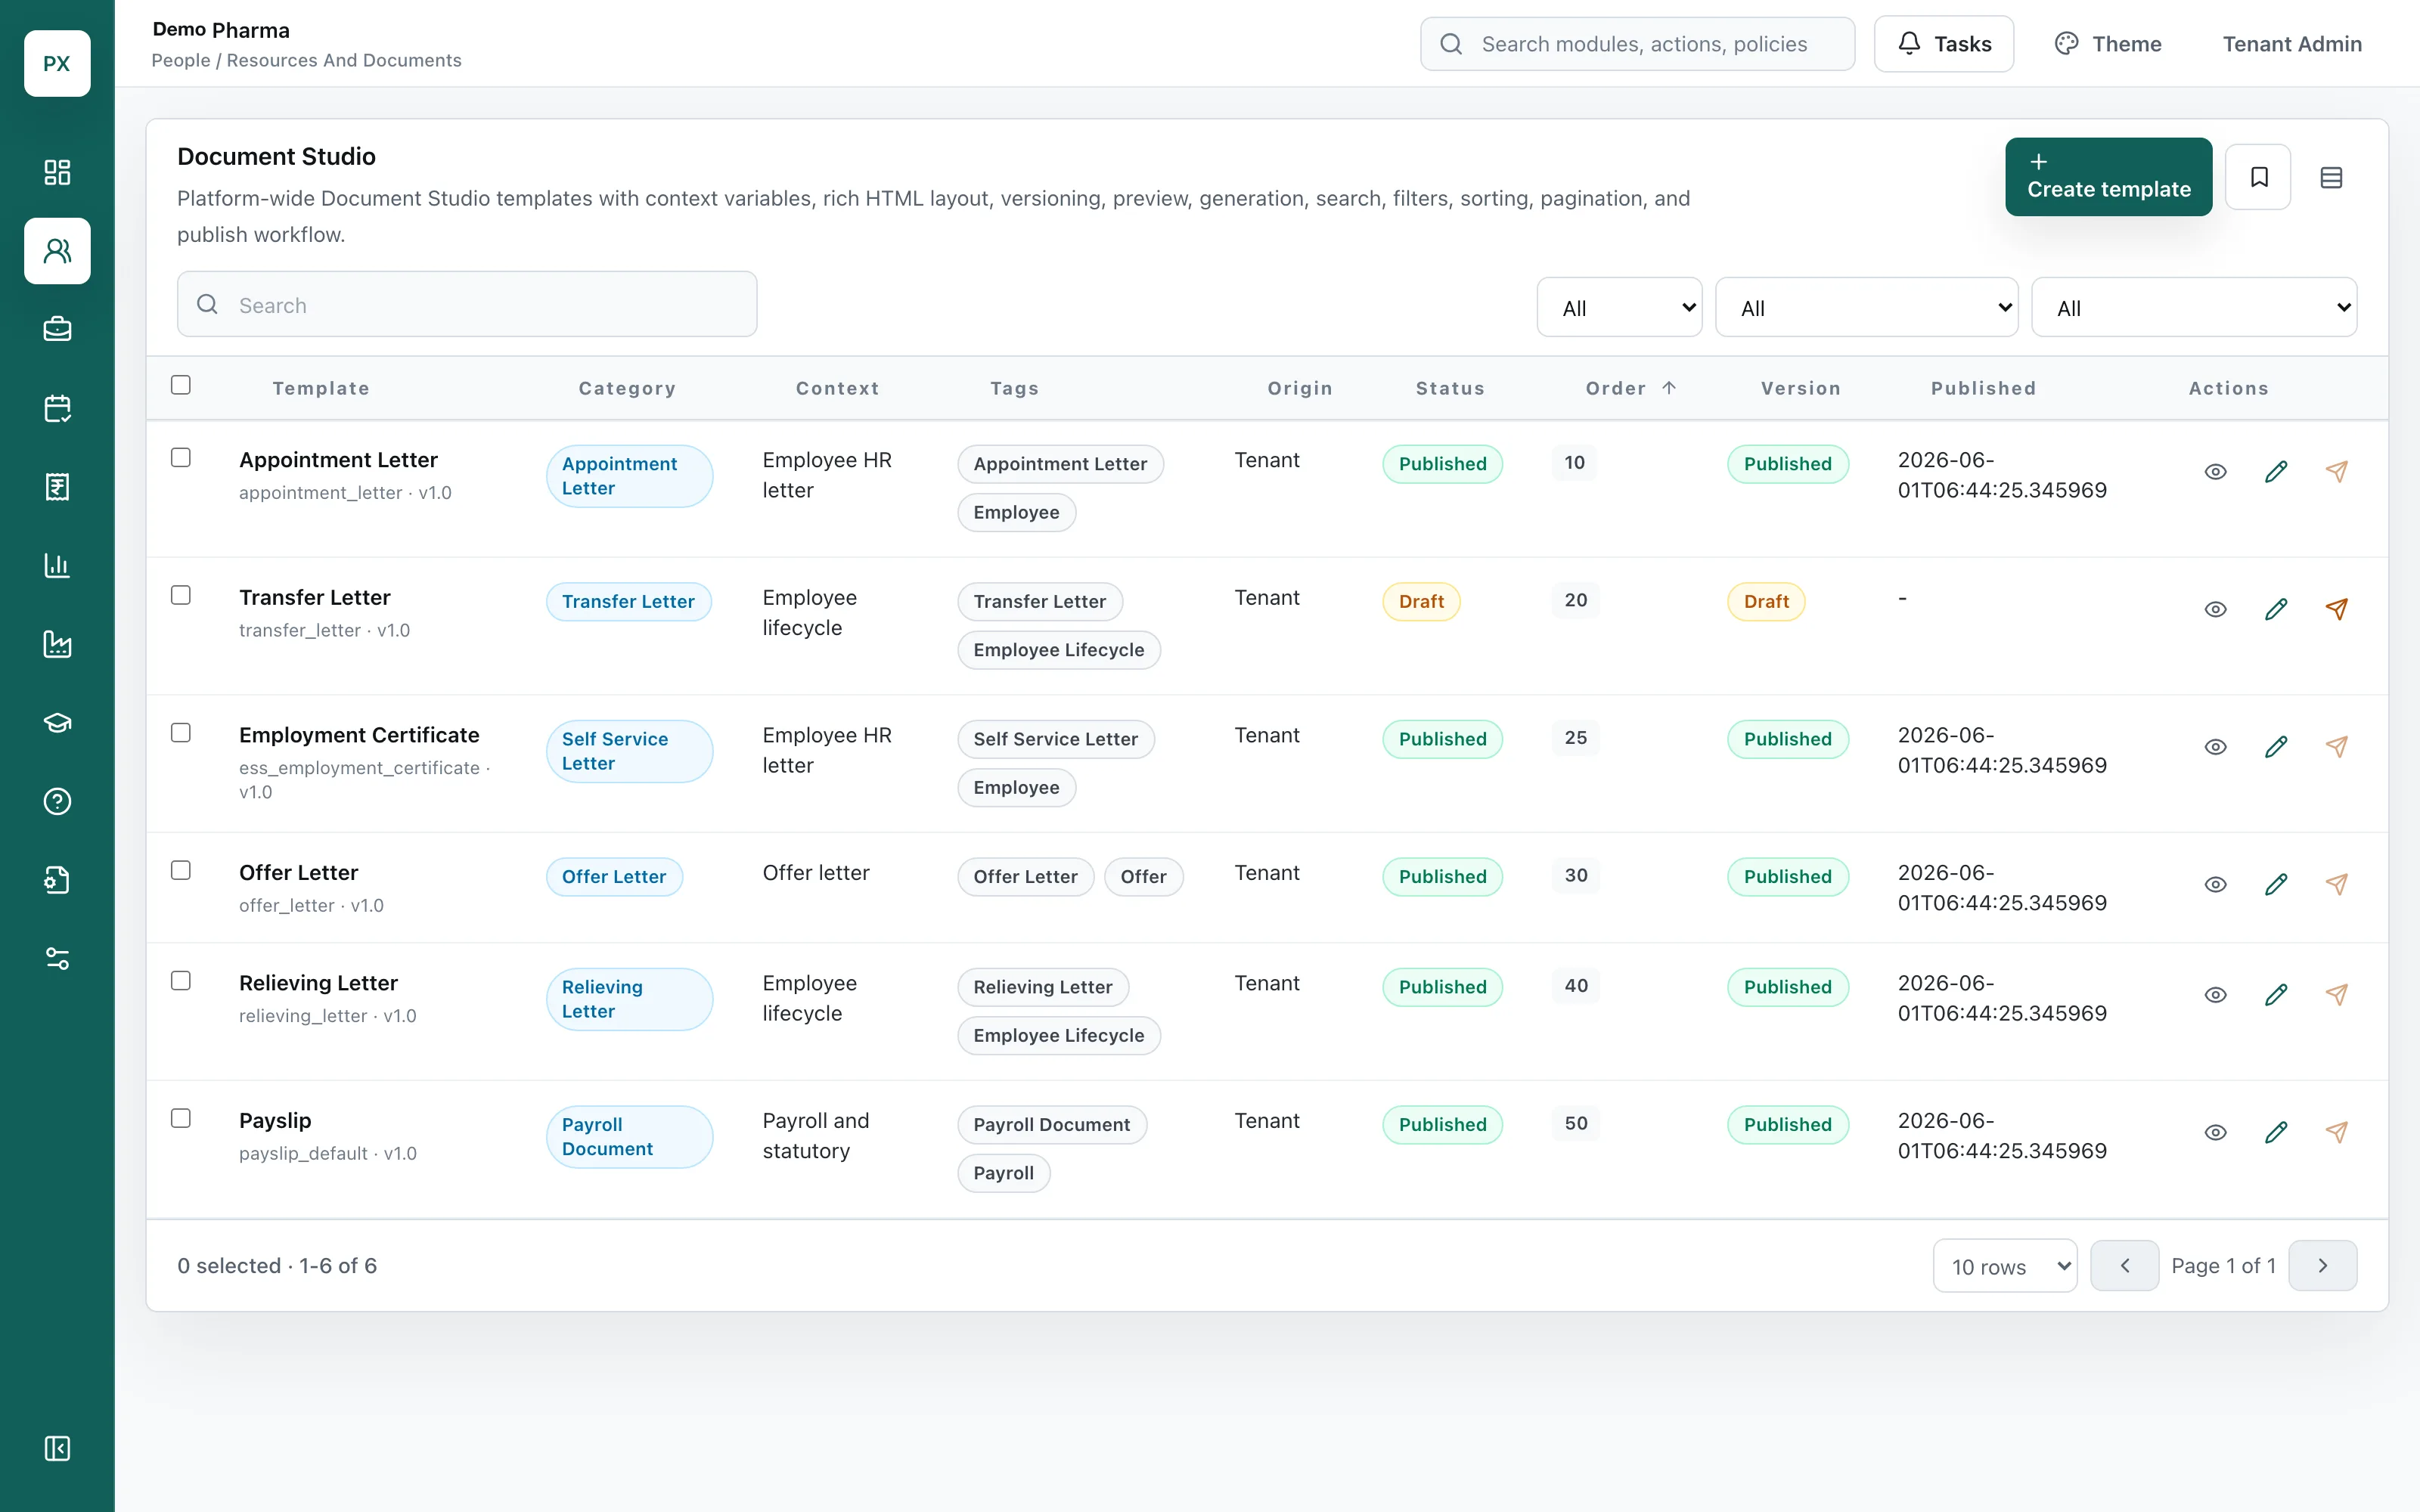
Task: Open the graduation cap learning sidebar icon
Action: (x=57, y=723)
